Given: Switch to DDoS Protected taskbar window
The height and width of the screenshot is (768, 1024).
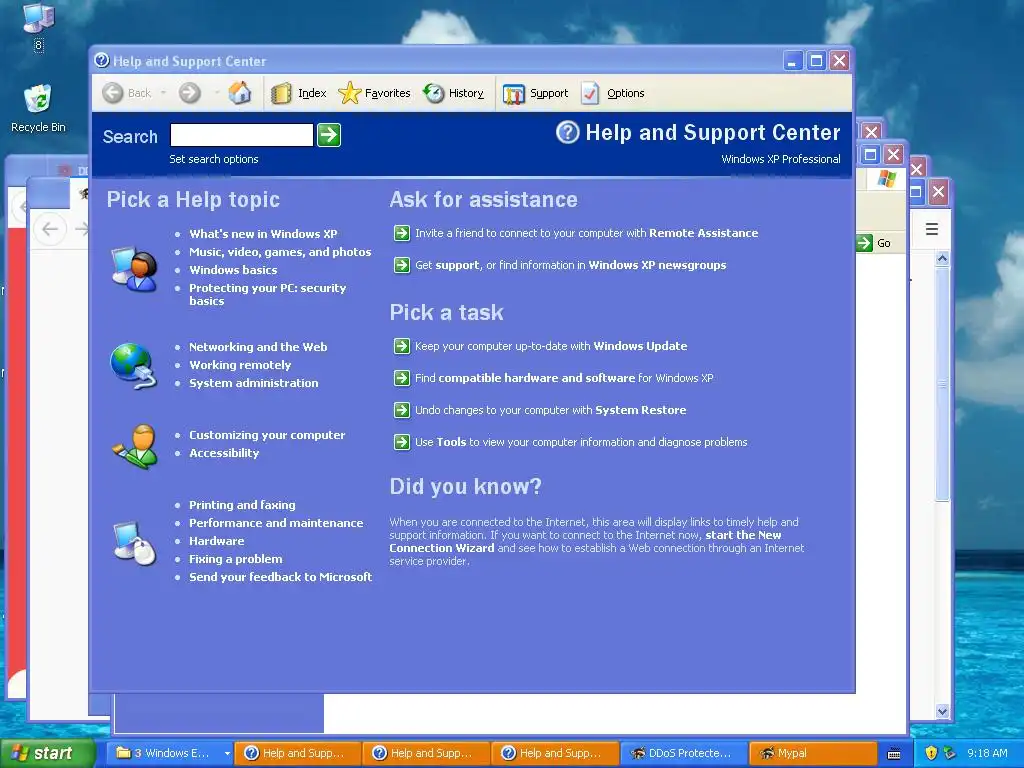Looking at the screenshot, I should [683, 754].
